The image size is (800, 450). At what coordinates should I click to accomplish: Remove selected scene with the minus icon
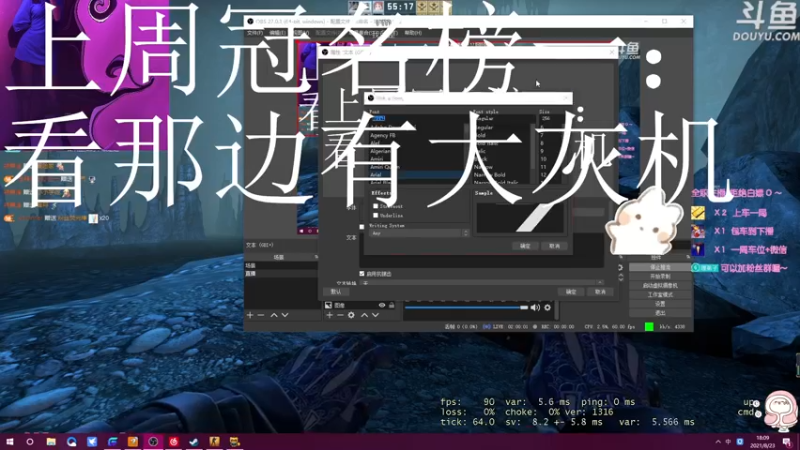pos(261,315)
